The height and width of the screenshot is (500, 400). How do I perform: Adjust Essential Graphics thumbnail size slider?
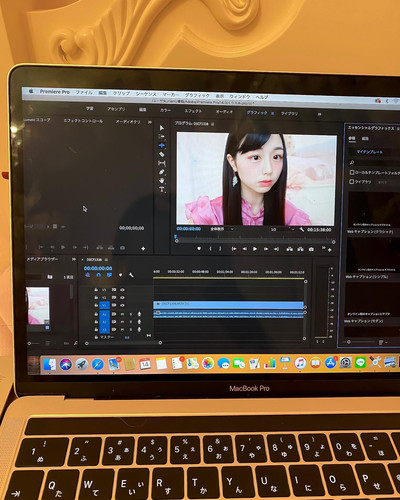tap(349, 342)
